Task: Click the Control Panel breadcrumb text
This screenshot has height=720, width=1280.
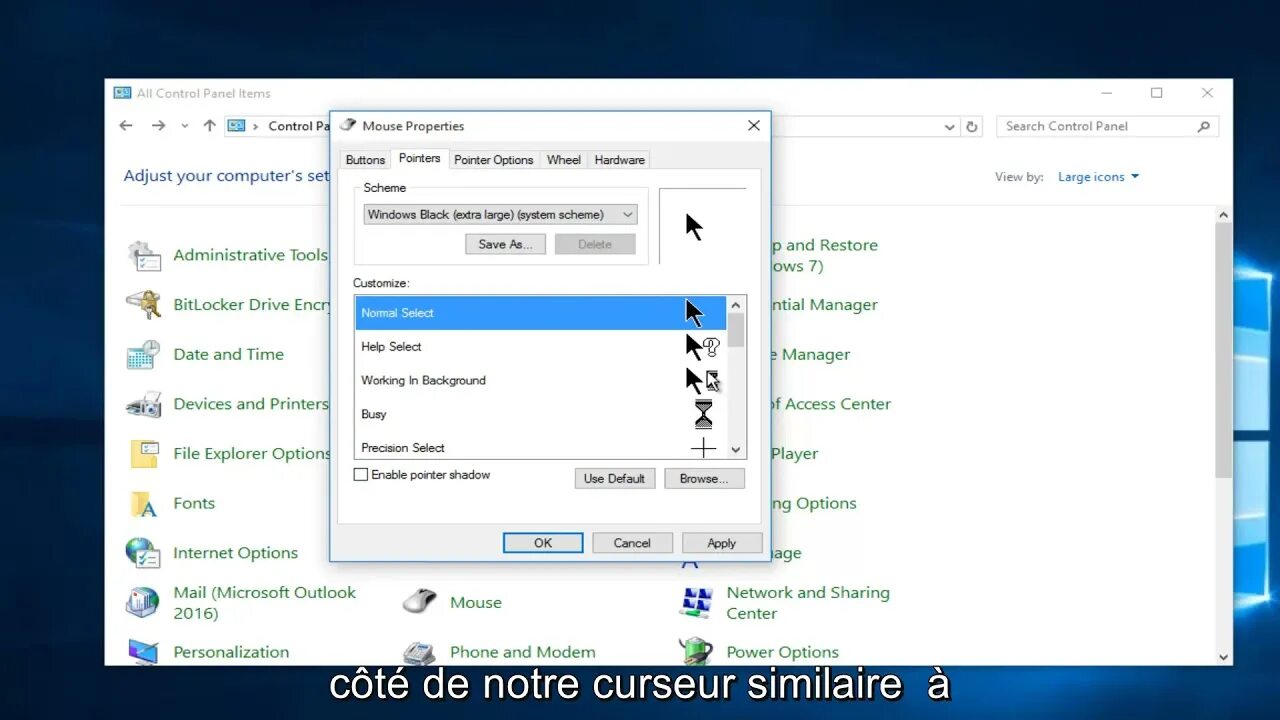Action: tap(299, 126)
